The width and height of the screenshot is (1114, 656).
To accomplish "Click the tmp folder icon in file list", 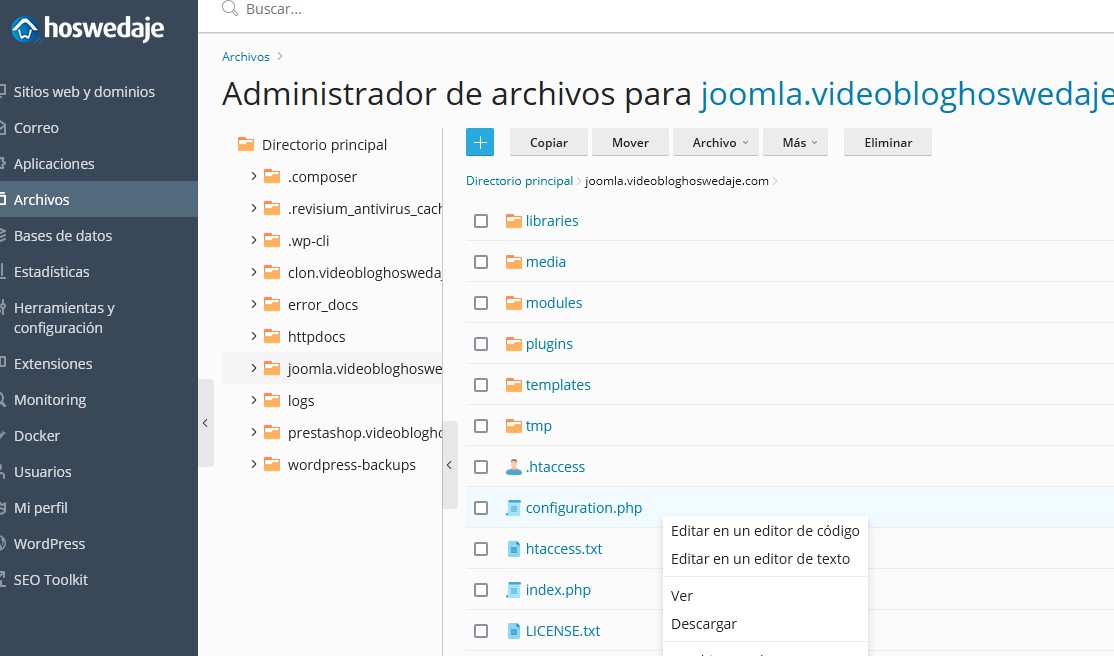I will pos(514,426).
